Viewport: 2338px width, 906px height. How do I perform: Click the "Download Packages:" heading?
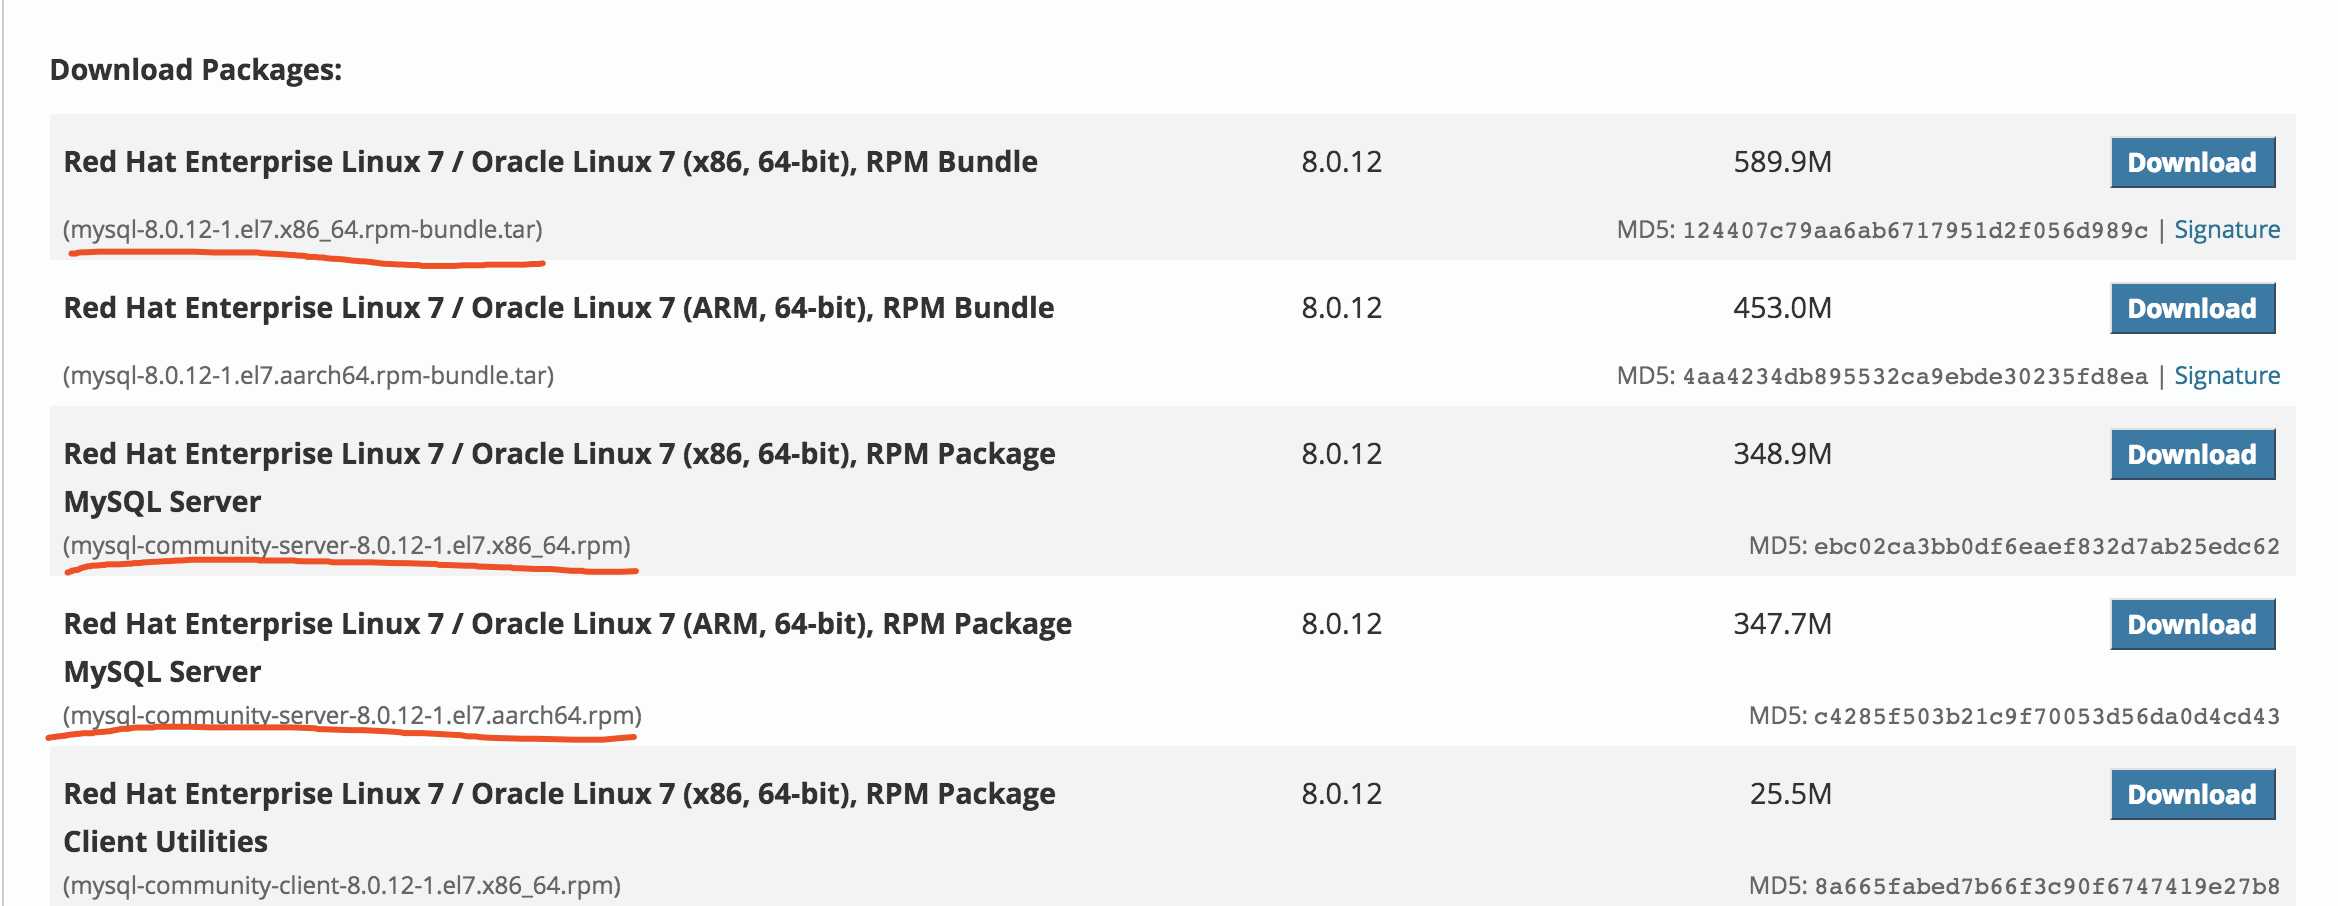coord(196,70)
